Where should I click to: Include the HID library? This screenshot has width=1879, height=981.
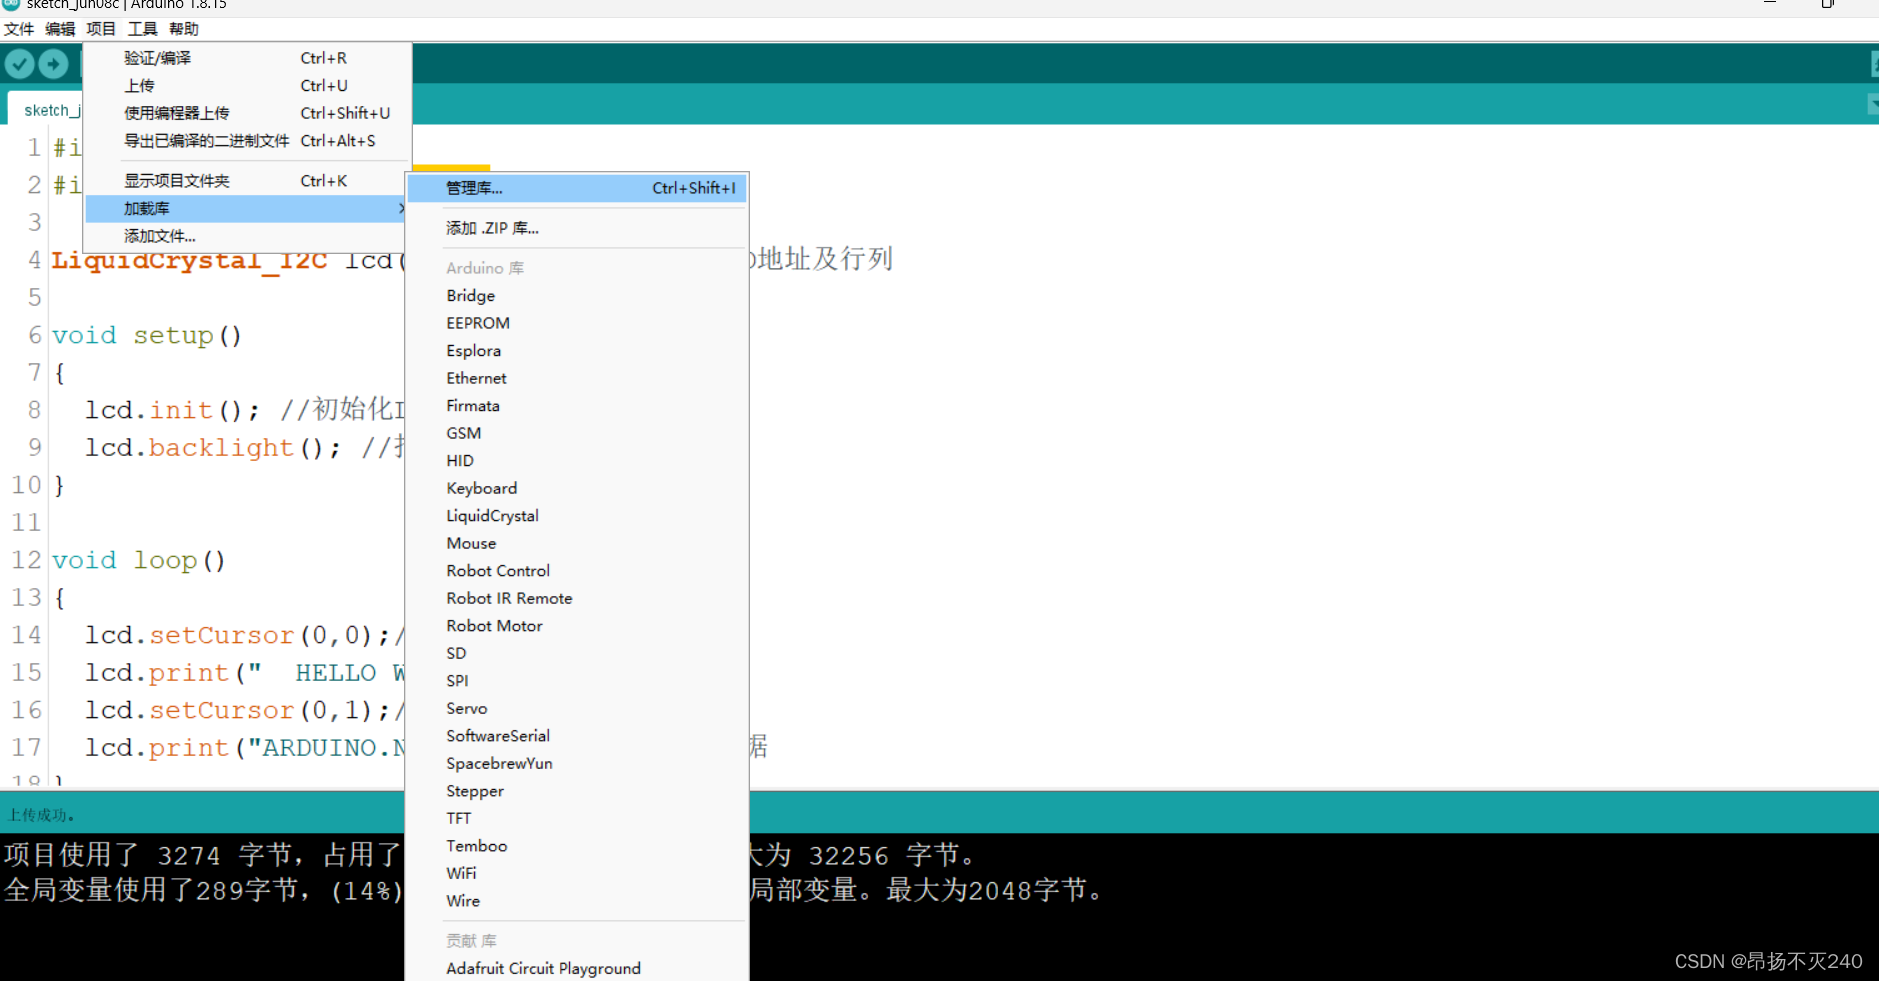(x=577, y=461)
